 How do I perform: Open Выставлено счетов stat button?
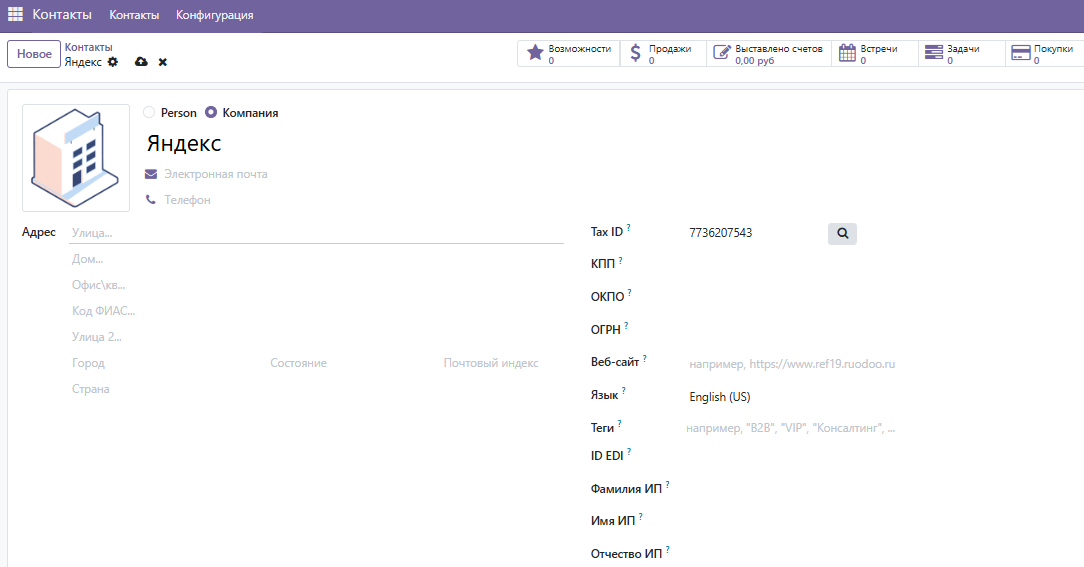pyautogui.click(x=769, y=54)
